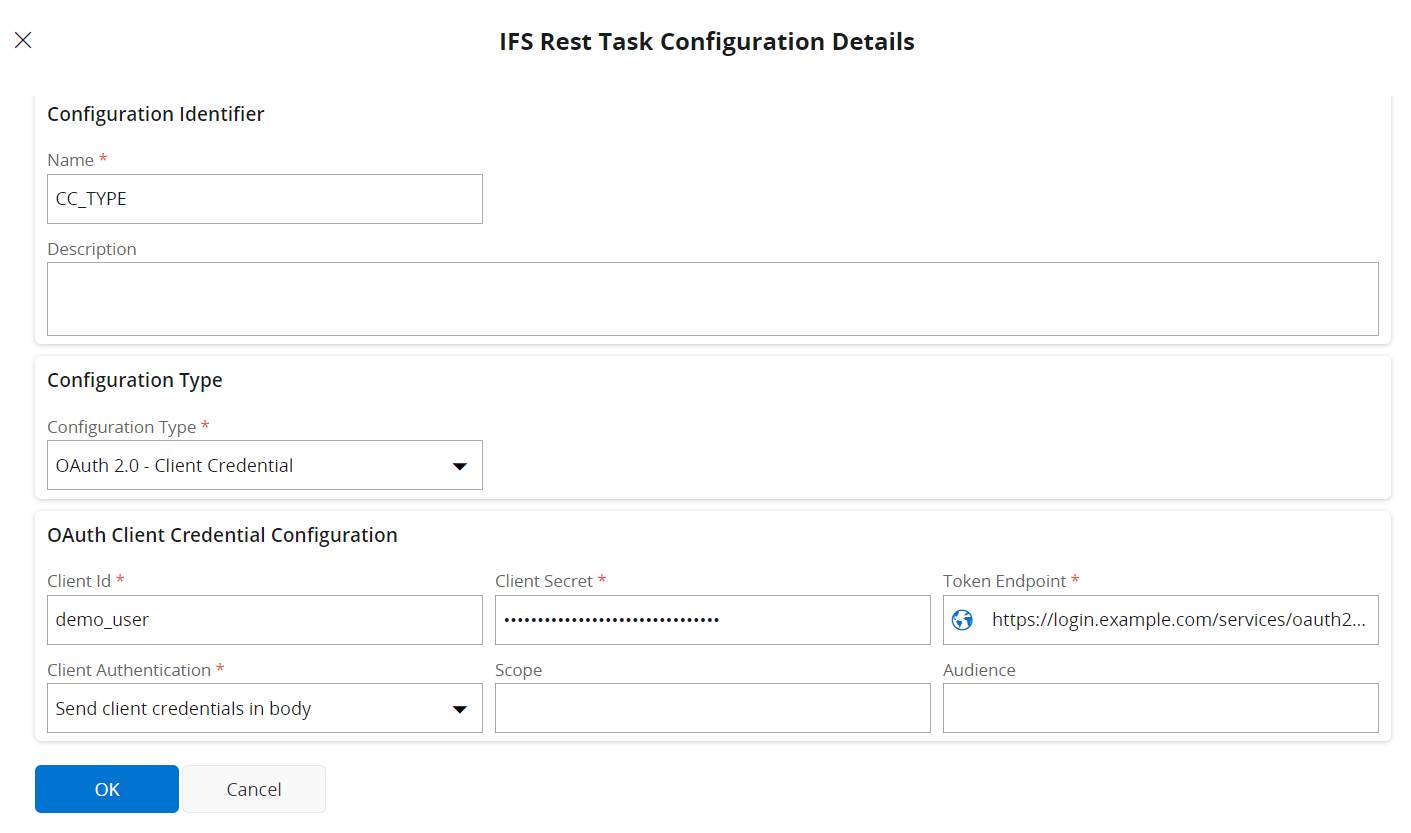The width and height of the screenshot is (1411, 833).
Task: Click the required asterisk next to Client Id
Action: coord(120,580)
